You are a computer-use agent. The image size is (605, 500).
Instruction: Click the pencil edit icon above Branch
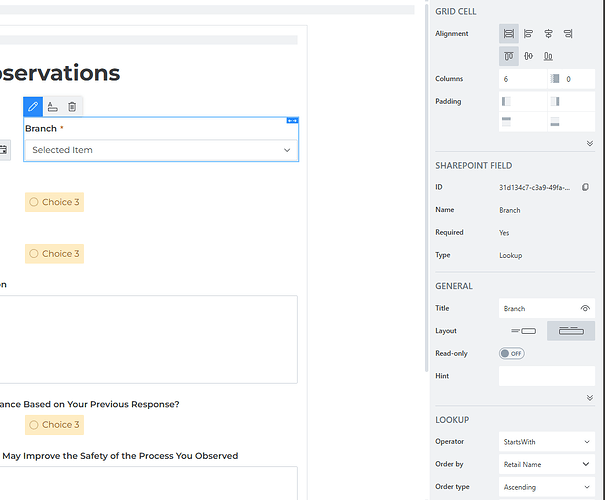(34, 106)
